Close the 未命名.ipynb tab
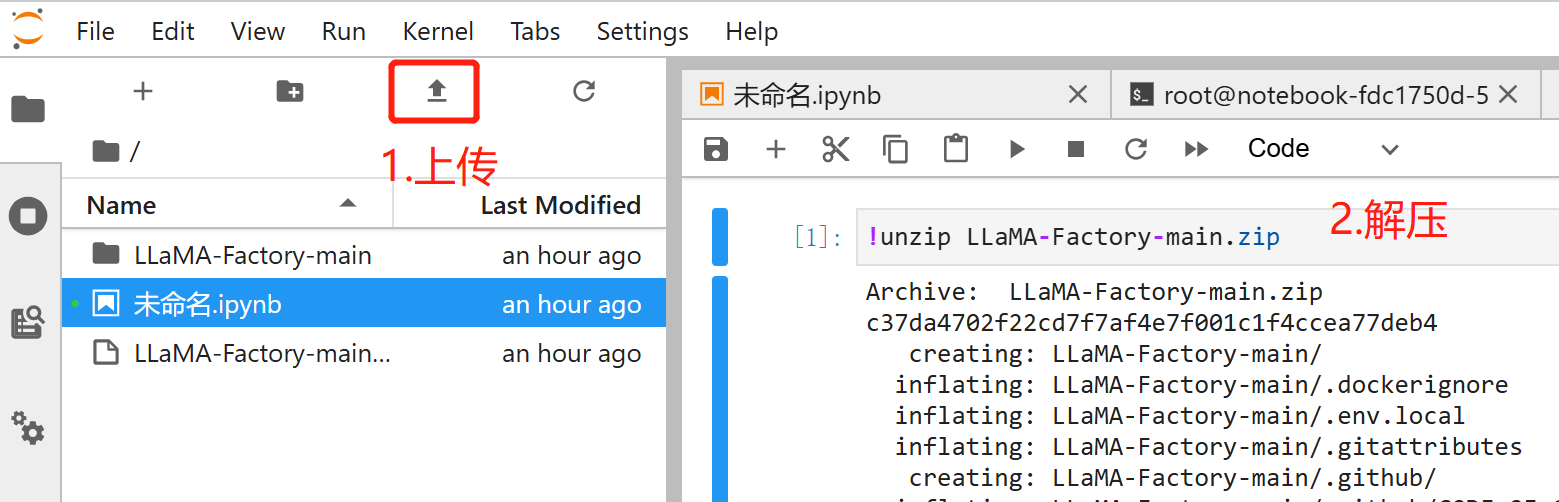The height and width of the screenshot is (502, 1559). click(x=1078, y=95)
